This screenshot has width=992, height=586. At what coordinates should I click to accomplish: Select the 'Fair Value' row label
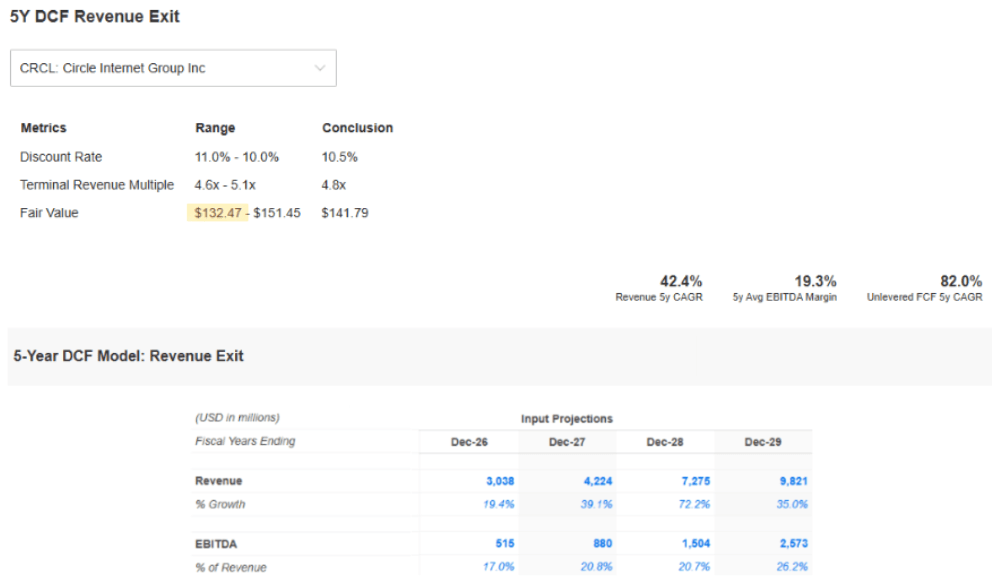(x=49, y=213)
